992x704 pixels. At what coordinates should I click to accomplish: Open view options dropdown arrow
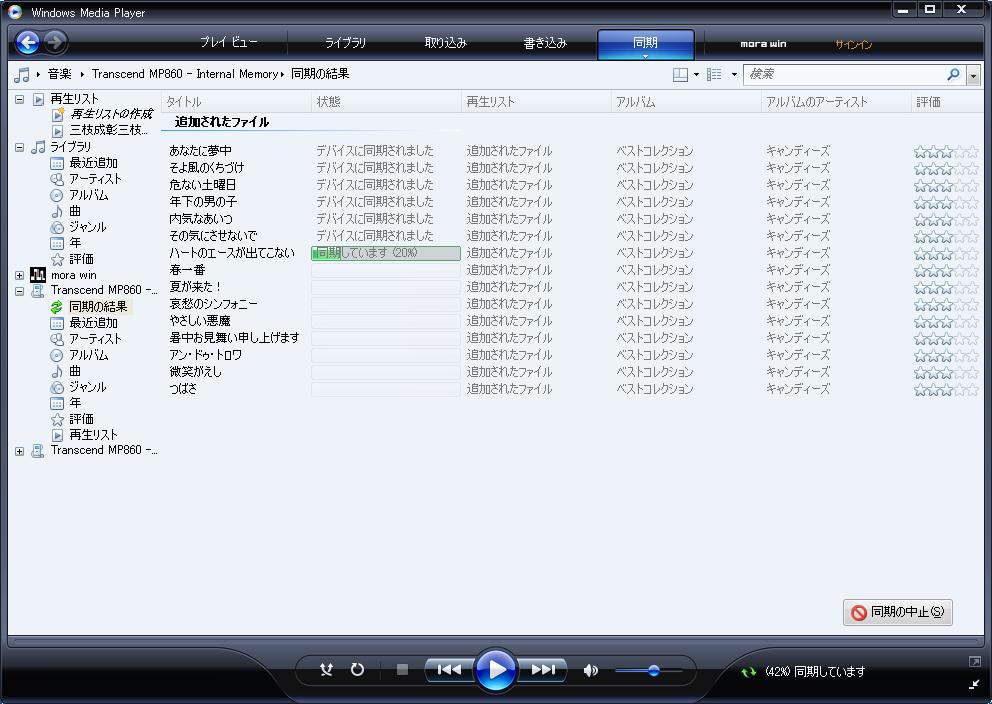[734, 75]
